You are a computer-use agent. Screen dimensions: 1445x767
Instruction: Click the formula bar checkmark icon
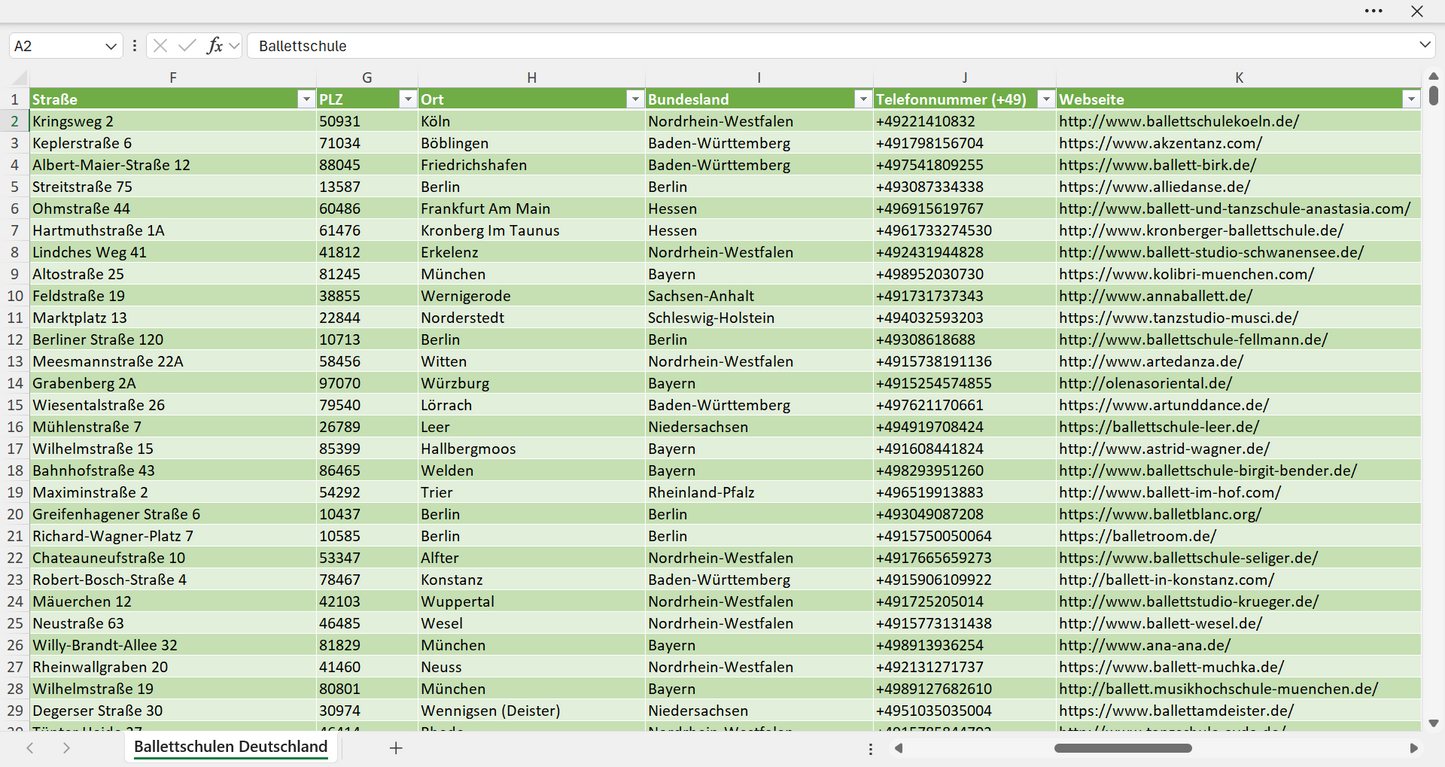(187, 46)
